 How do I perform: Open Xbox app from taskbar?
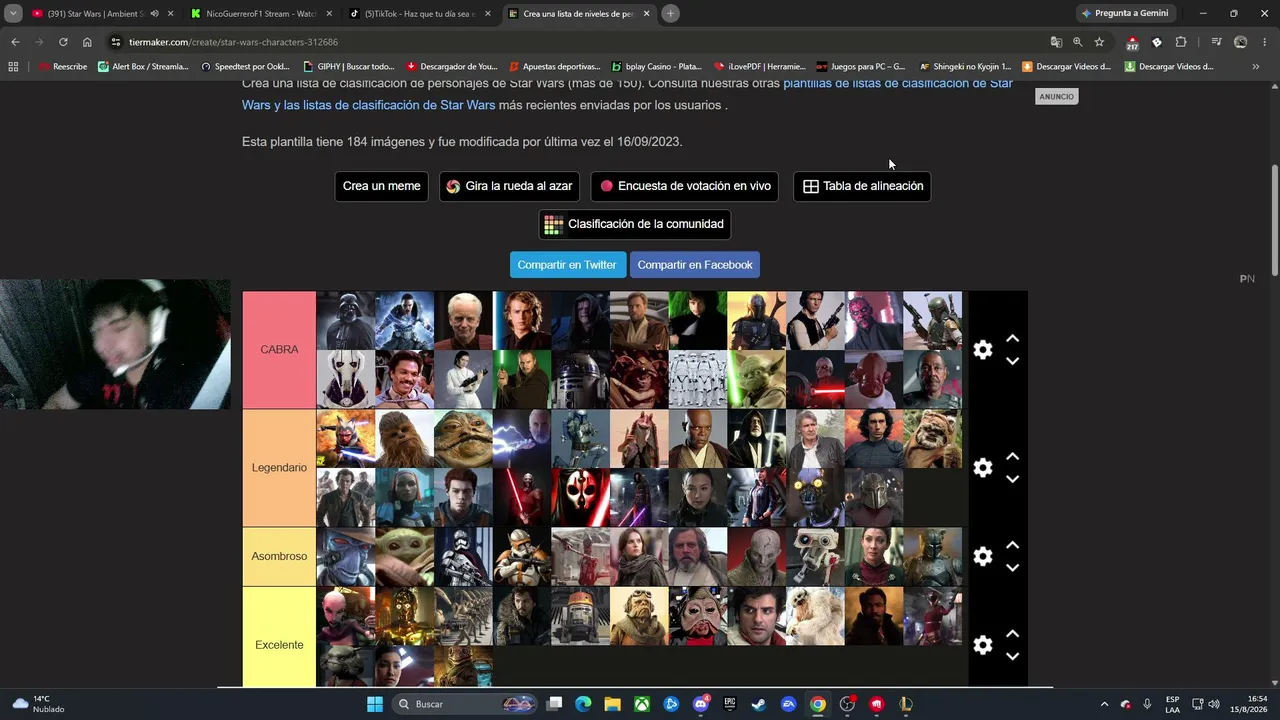click(x=642, y=704)
